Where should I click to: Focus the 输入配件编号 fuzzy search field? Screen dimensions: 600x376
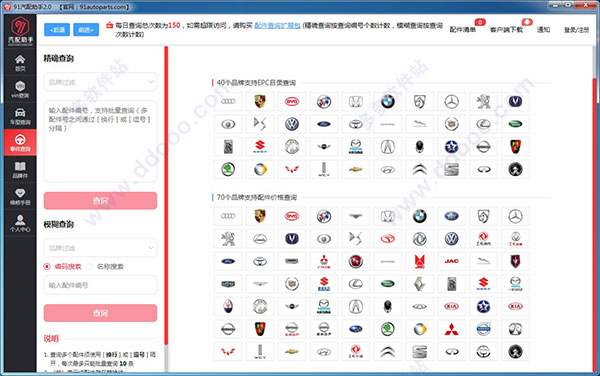[100, 285]
